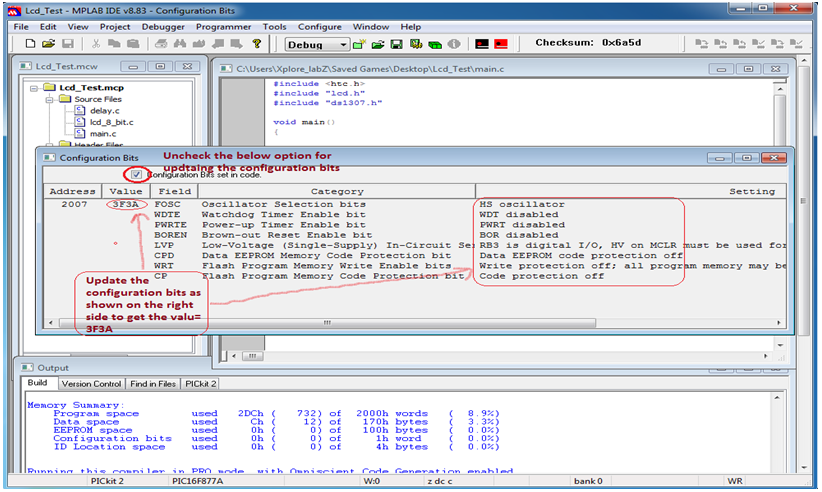This screenshot has height=492, width=822.
Task: Click the New File toolbar icon
Action: (x=30, y=44)
